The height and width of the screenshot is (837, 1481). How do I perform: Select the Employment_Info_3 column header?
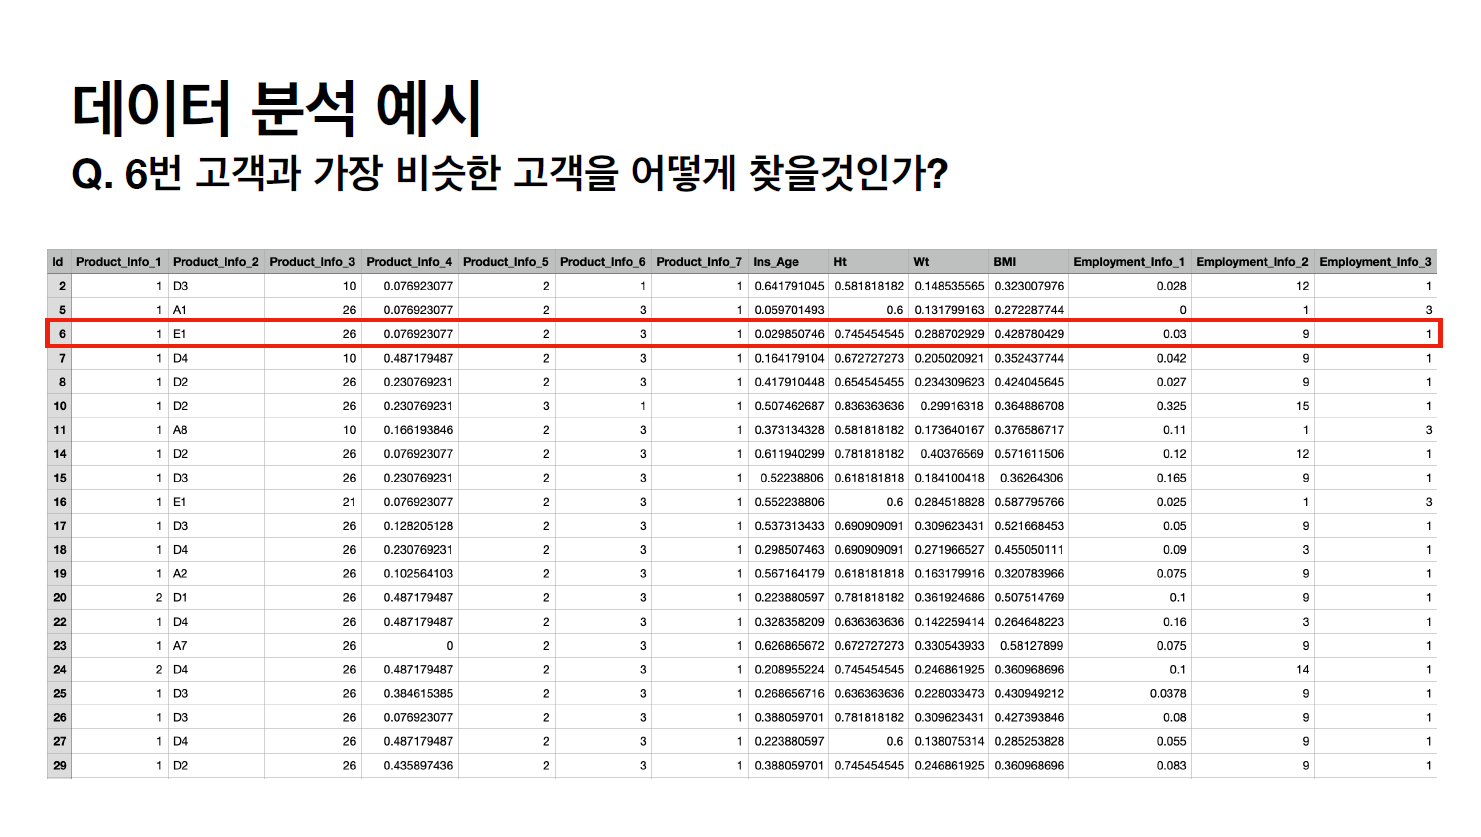(x=1375, y=262)
